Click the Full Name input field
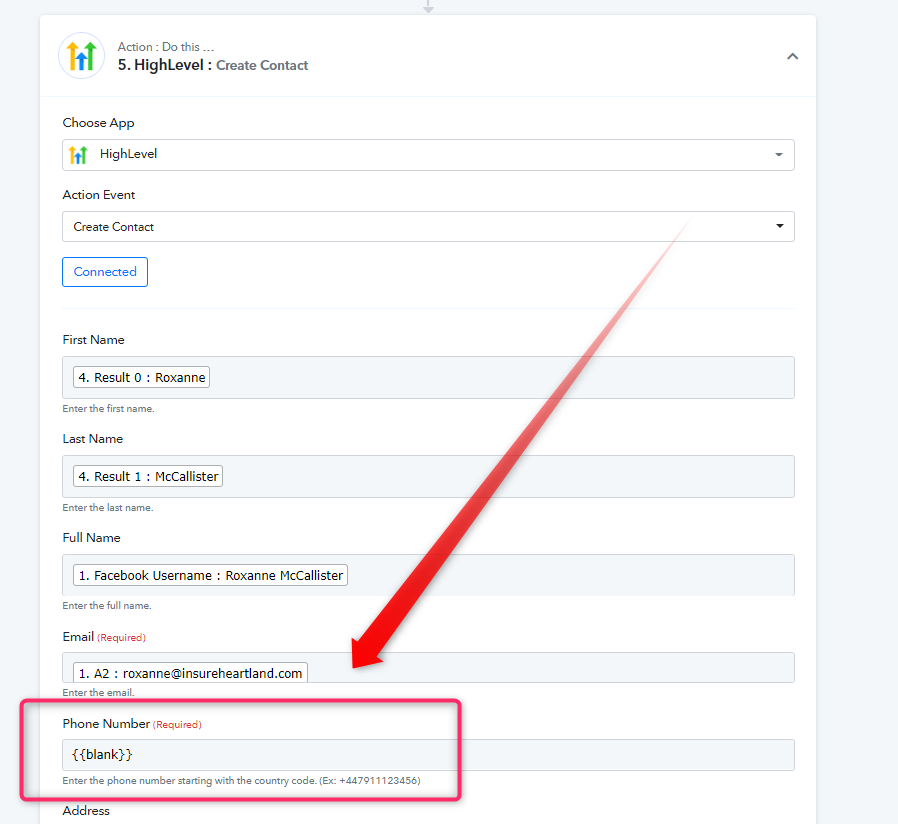Image resolution: width=898 pixels, height=824 pixels. [428, 575]
